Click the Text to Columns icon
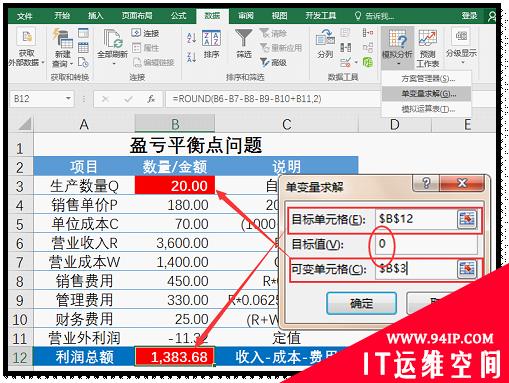This screenshot has height=383, width=509. click(325, 38)
